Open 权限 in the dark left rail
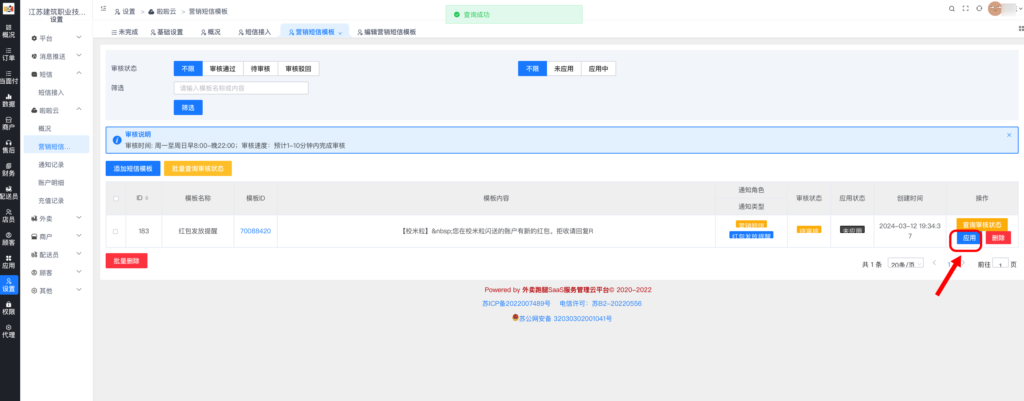Viewport: 1024px width, 401px height. click(x=8, y=308)
